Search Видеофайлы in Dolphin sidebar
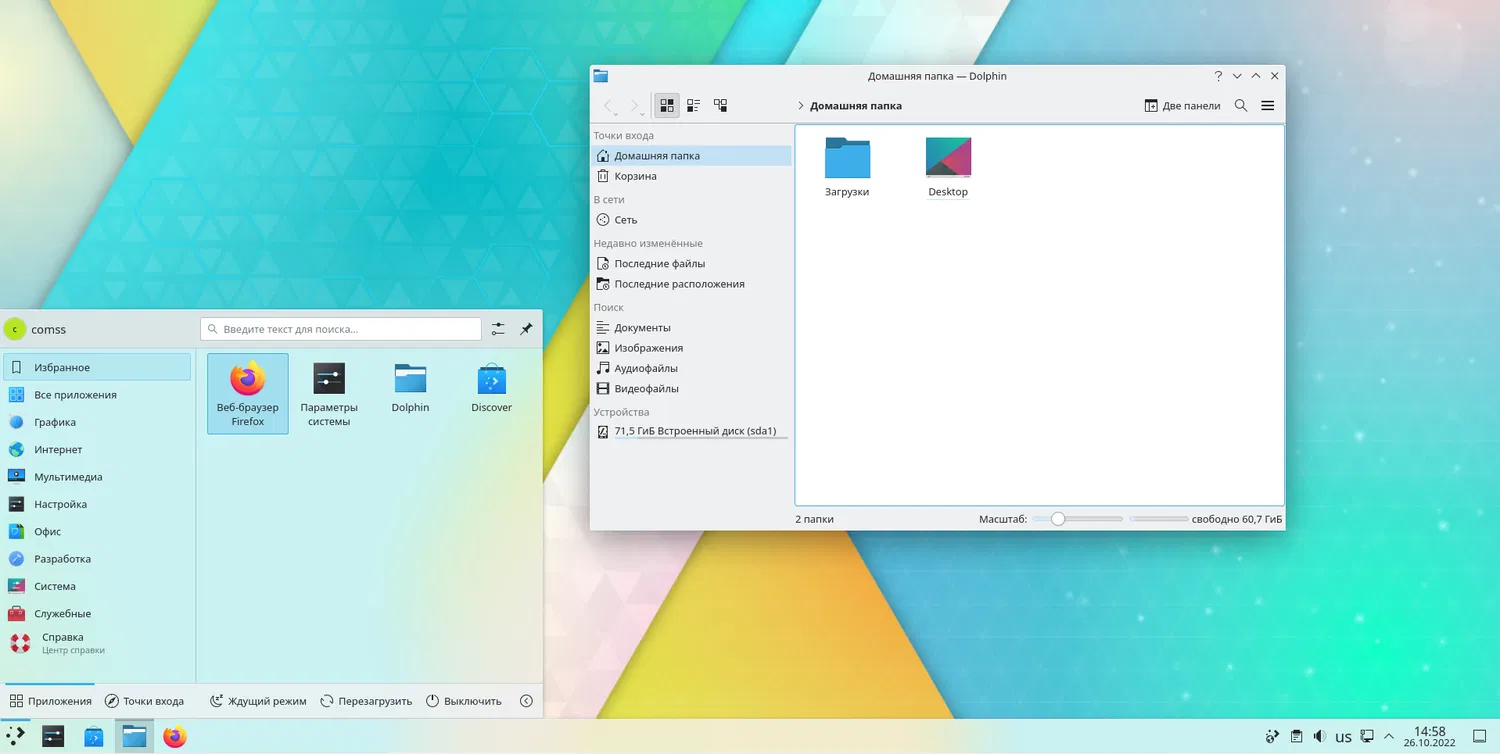This screenshot has height=754, width=1500. pyautogui.click(x=691, y=388)
